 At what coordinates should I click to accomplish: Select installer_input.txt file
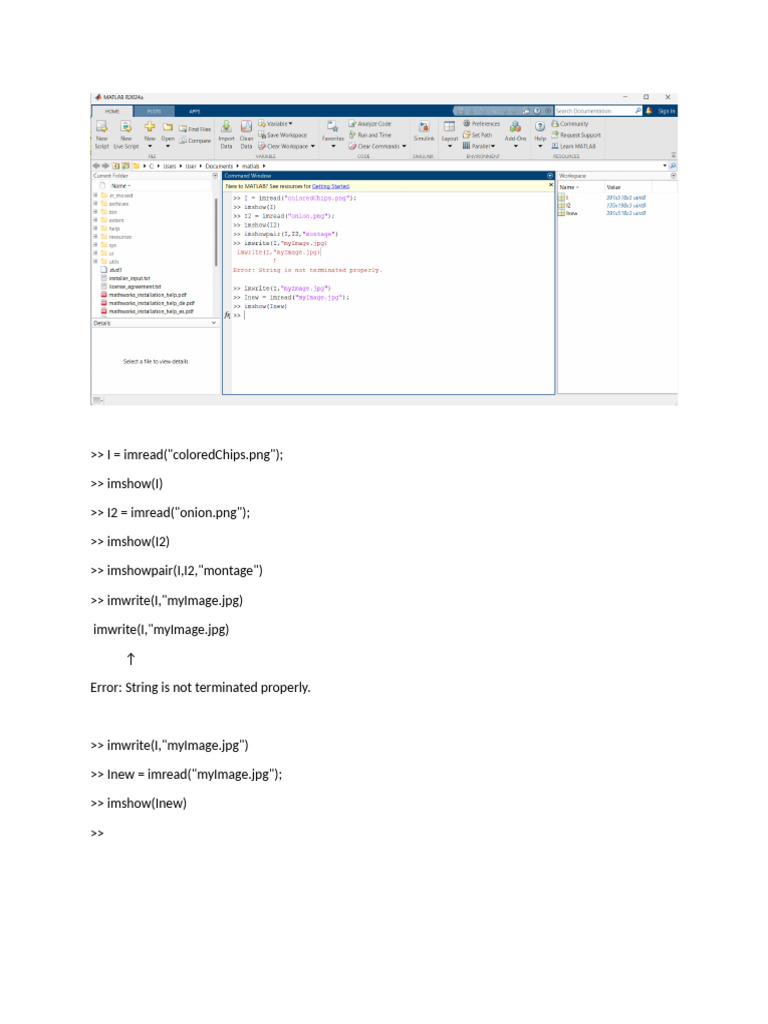[x=125, y=278]
